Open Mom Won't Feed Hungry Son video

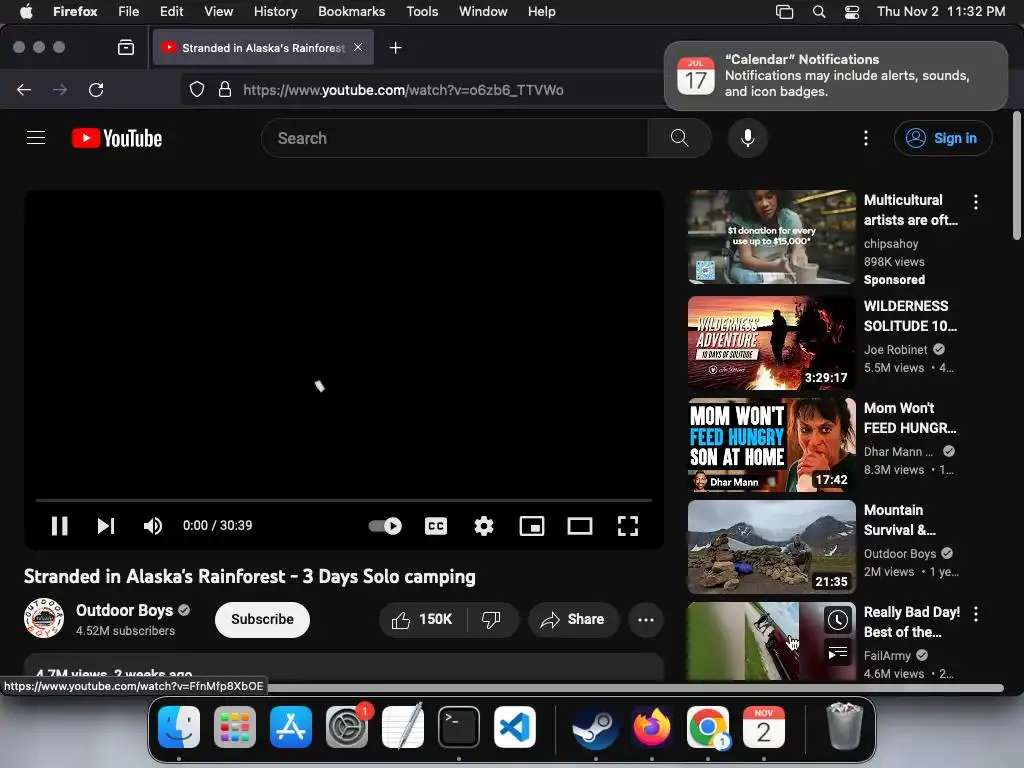pyautogui.click(x=771, y=445)
